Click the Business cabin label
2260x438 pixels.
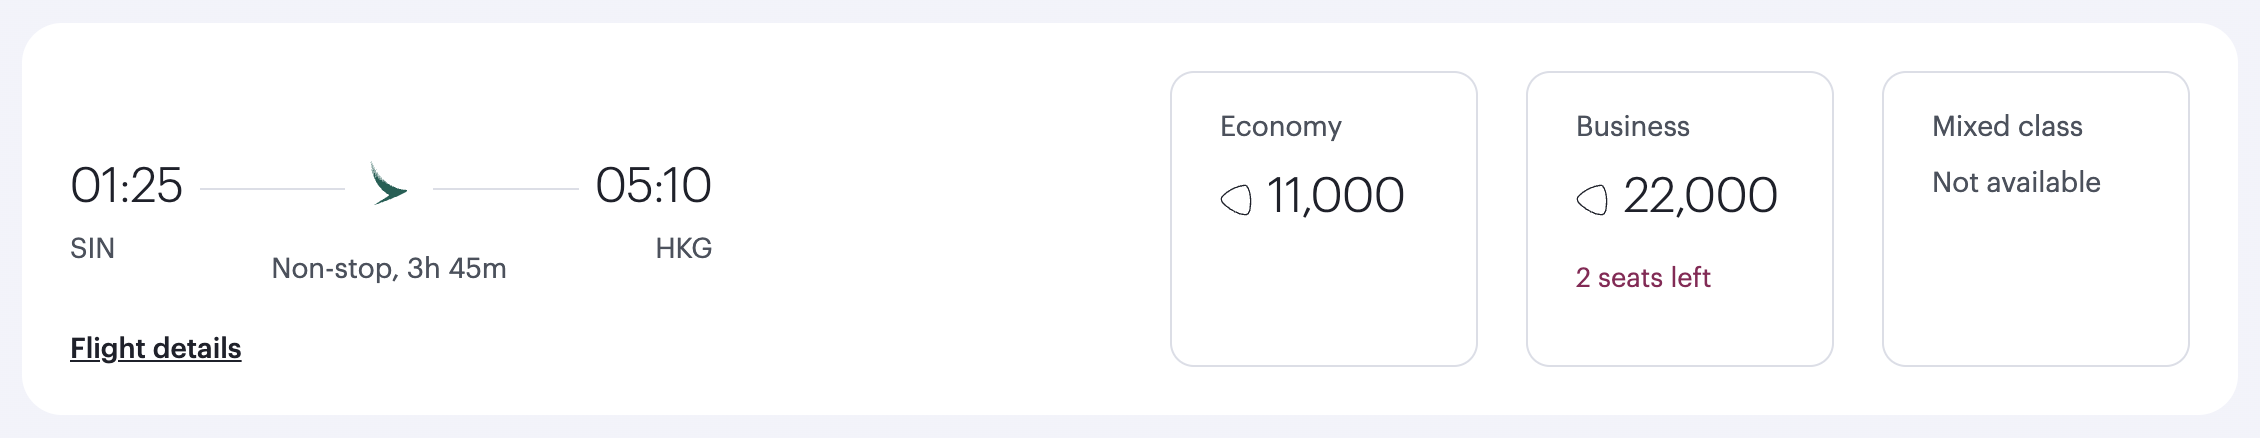pos(1633,126)
